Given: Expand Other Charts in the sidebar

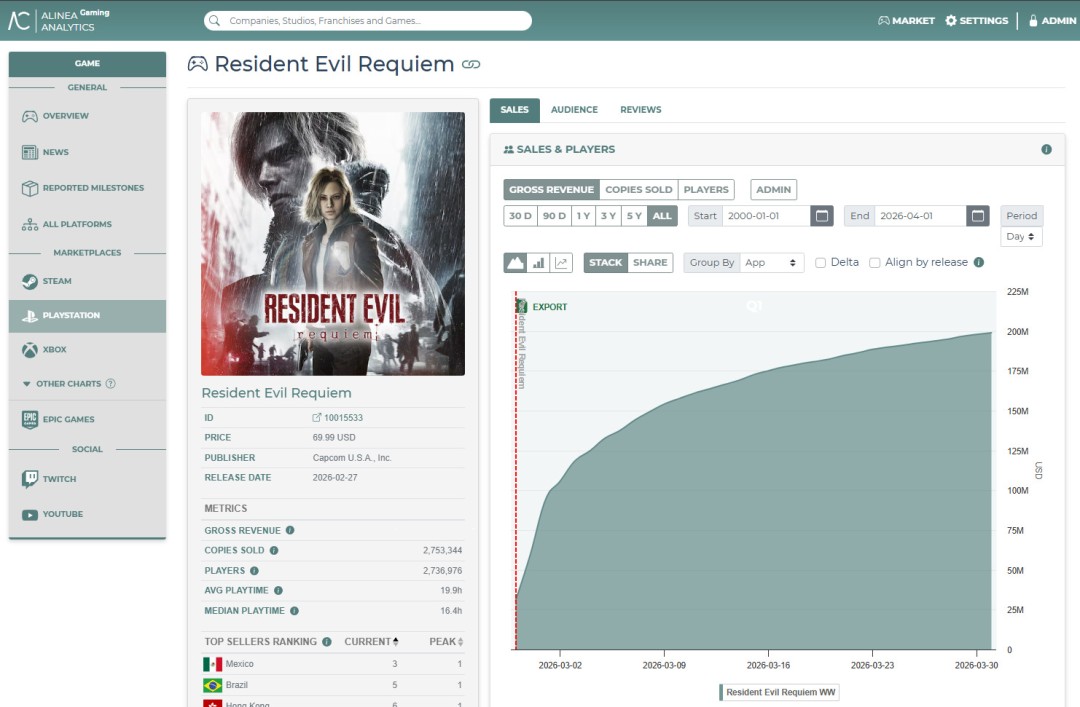Looking at the screenshot, I should pyautogui.click(x=68, y=384).
